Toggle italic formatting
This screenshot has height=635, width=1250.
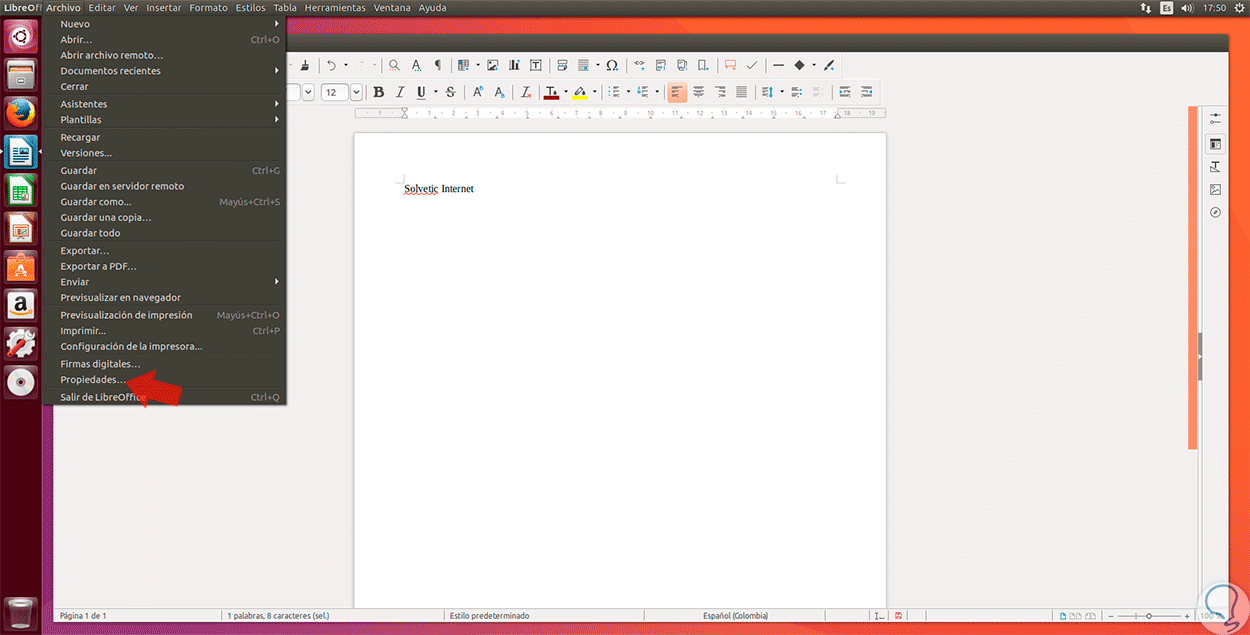[400, 92]
